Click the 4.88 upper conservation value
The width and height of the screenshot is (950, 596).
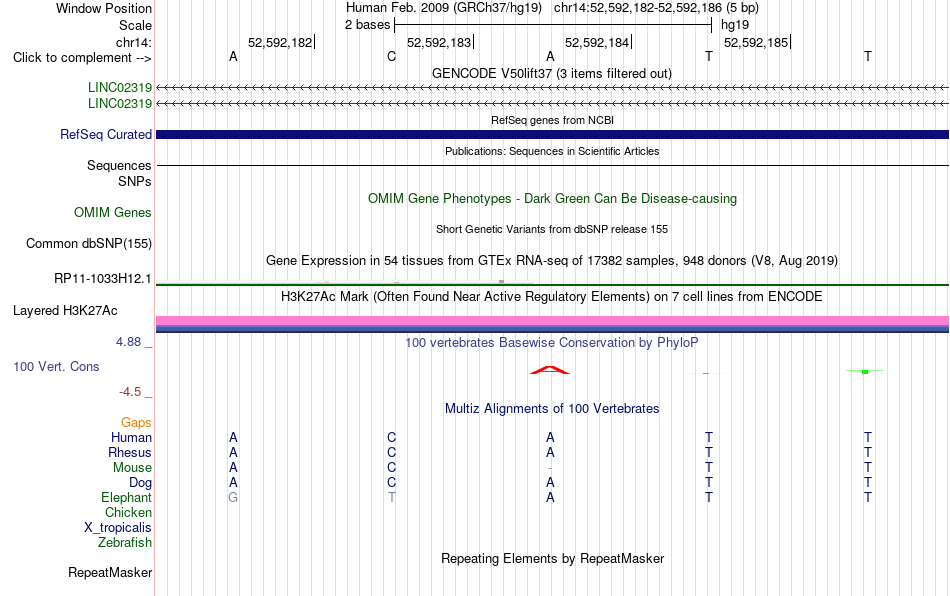128,342
